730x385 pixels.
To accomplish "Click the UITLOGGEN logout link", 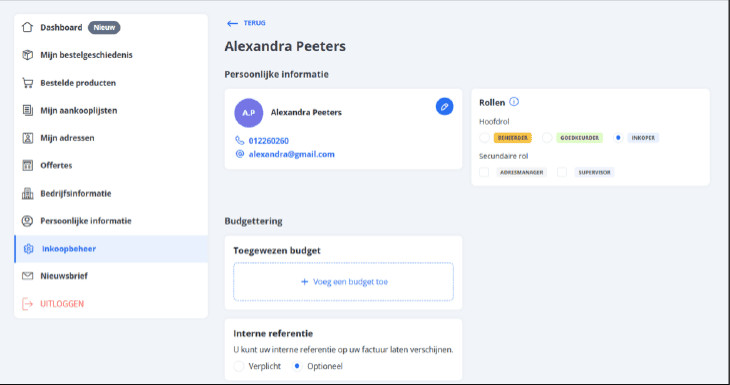I will coord(62,304).
